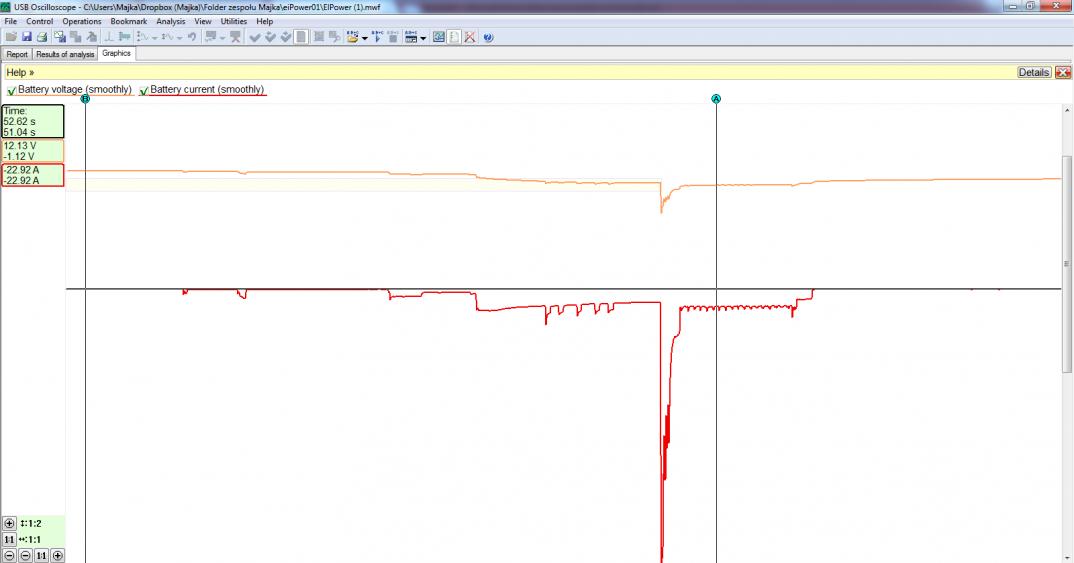Click the blue question mark help icon
The height and width of the screenshot is (563, 1074).
pyautogui.click(x=488, y=37)
